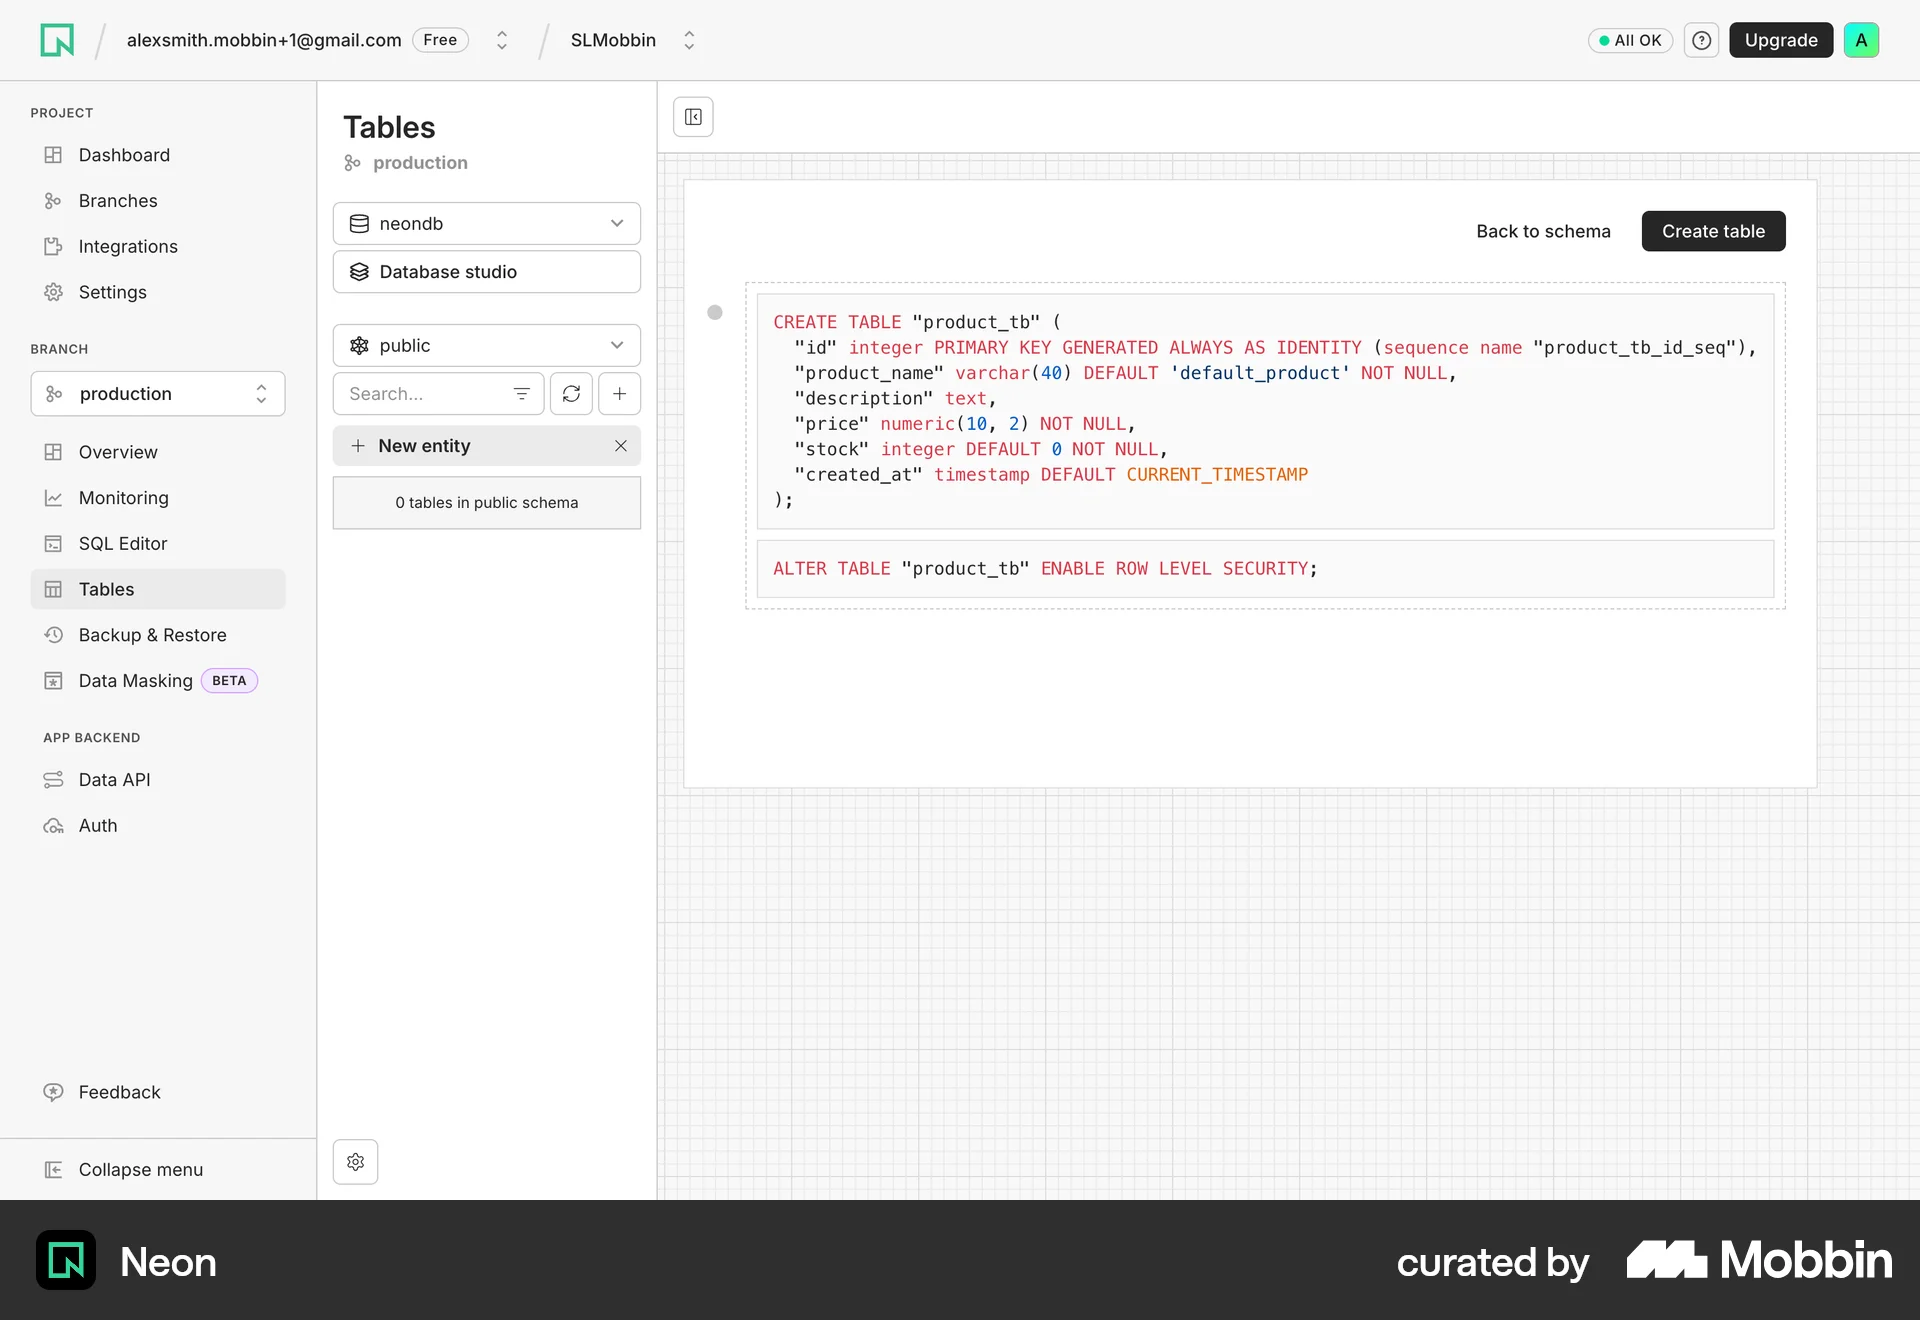Open the search filter icon

(521, 394)
